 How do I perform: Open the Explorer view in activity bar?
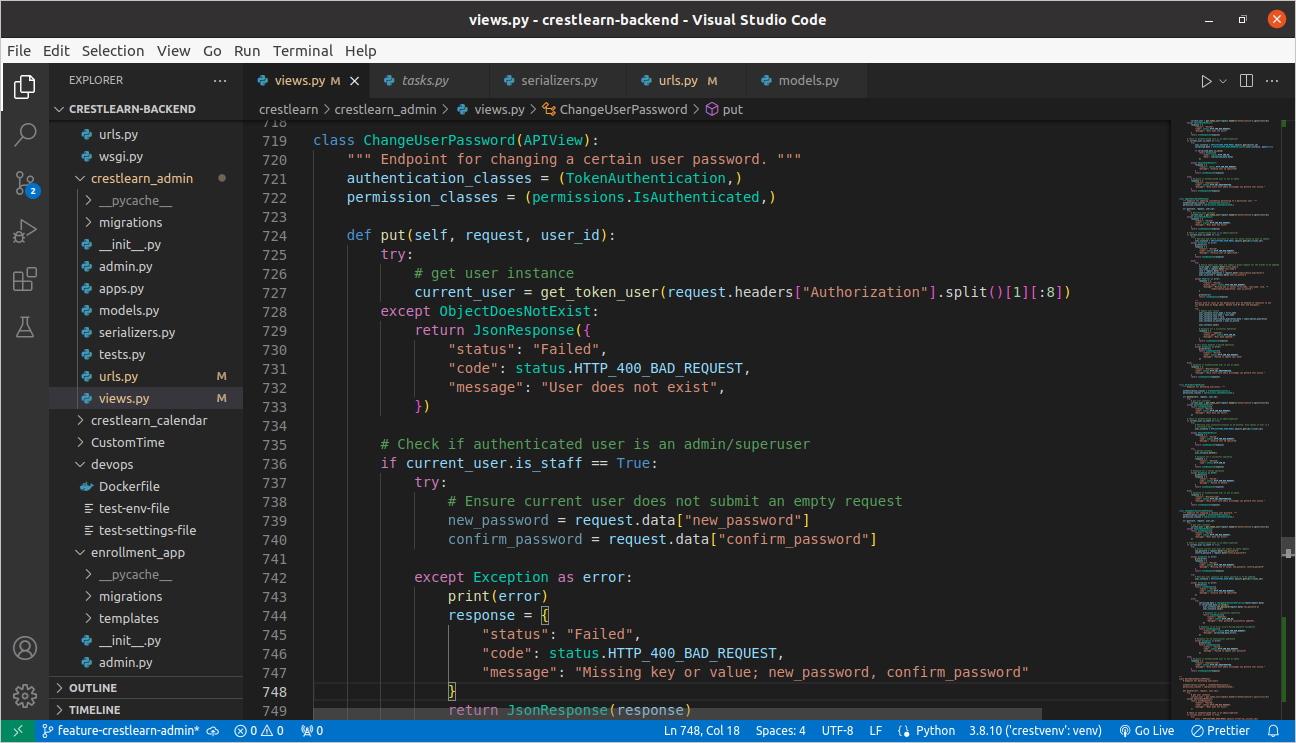click(25, 87)
